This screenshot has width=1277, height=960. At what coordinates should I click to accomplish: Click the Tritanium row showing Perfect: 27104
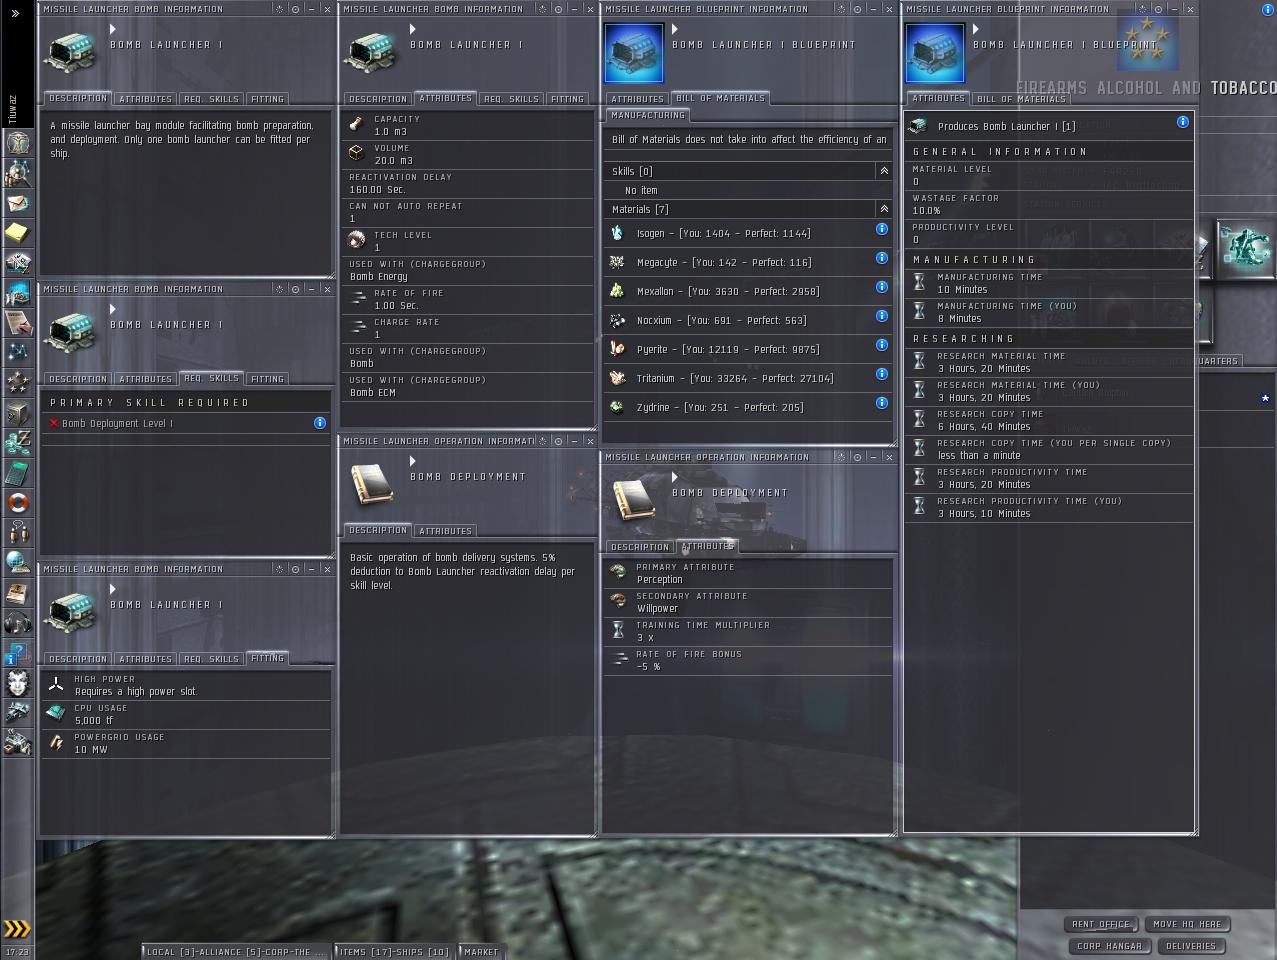coord(748,378)
